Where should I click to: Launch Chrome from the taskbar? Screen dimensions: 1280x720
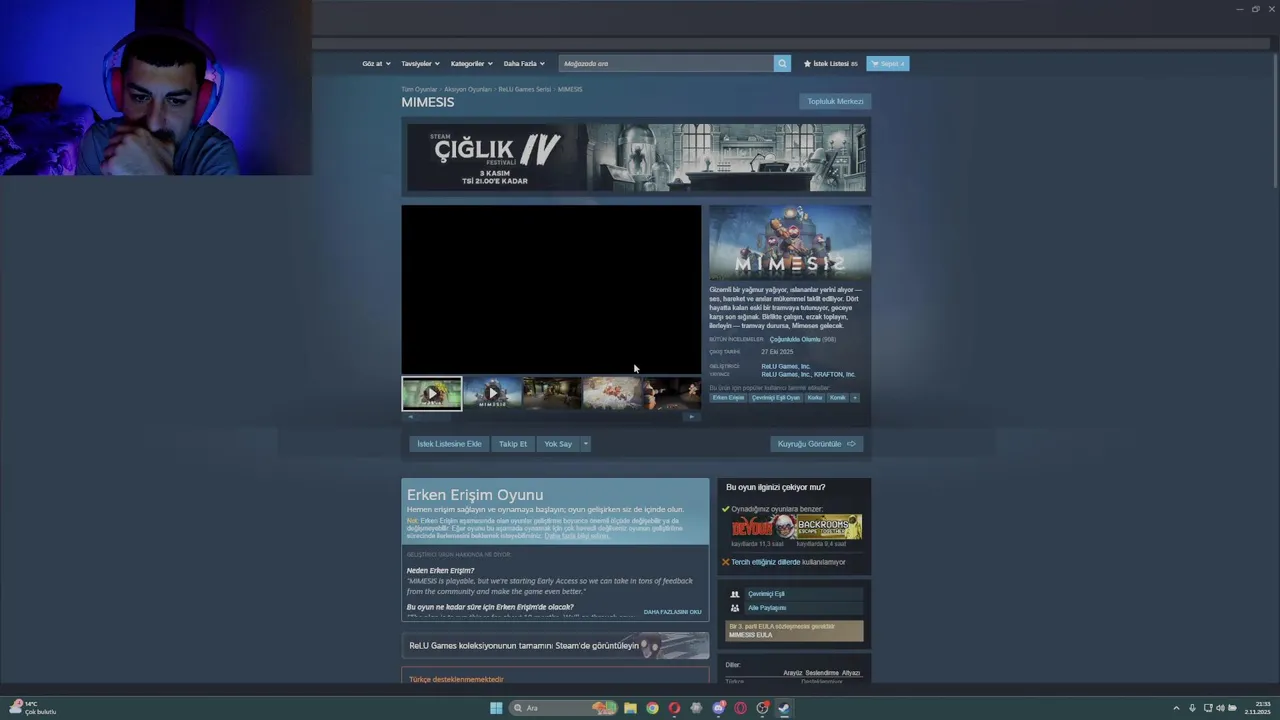click(x=652, y=708)
